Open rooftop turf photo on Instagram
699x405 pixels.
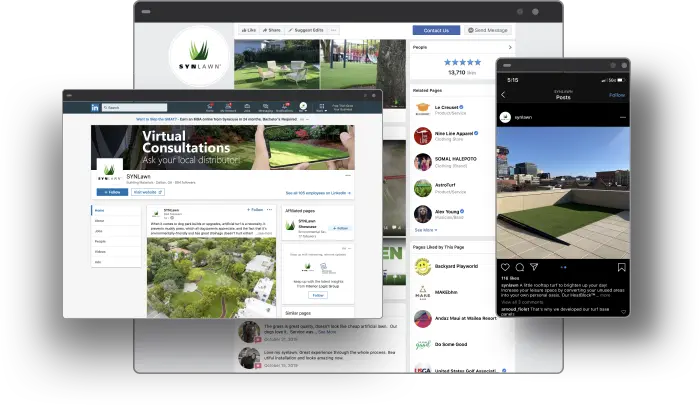pos(563,193)
